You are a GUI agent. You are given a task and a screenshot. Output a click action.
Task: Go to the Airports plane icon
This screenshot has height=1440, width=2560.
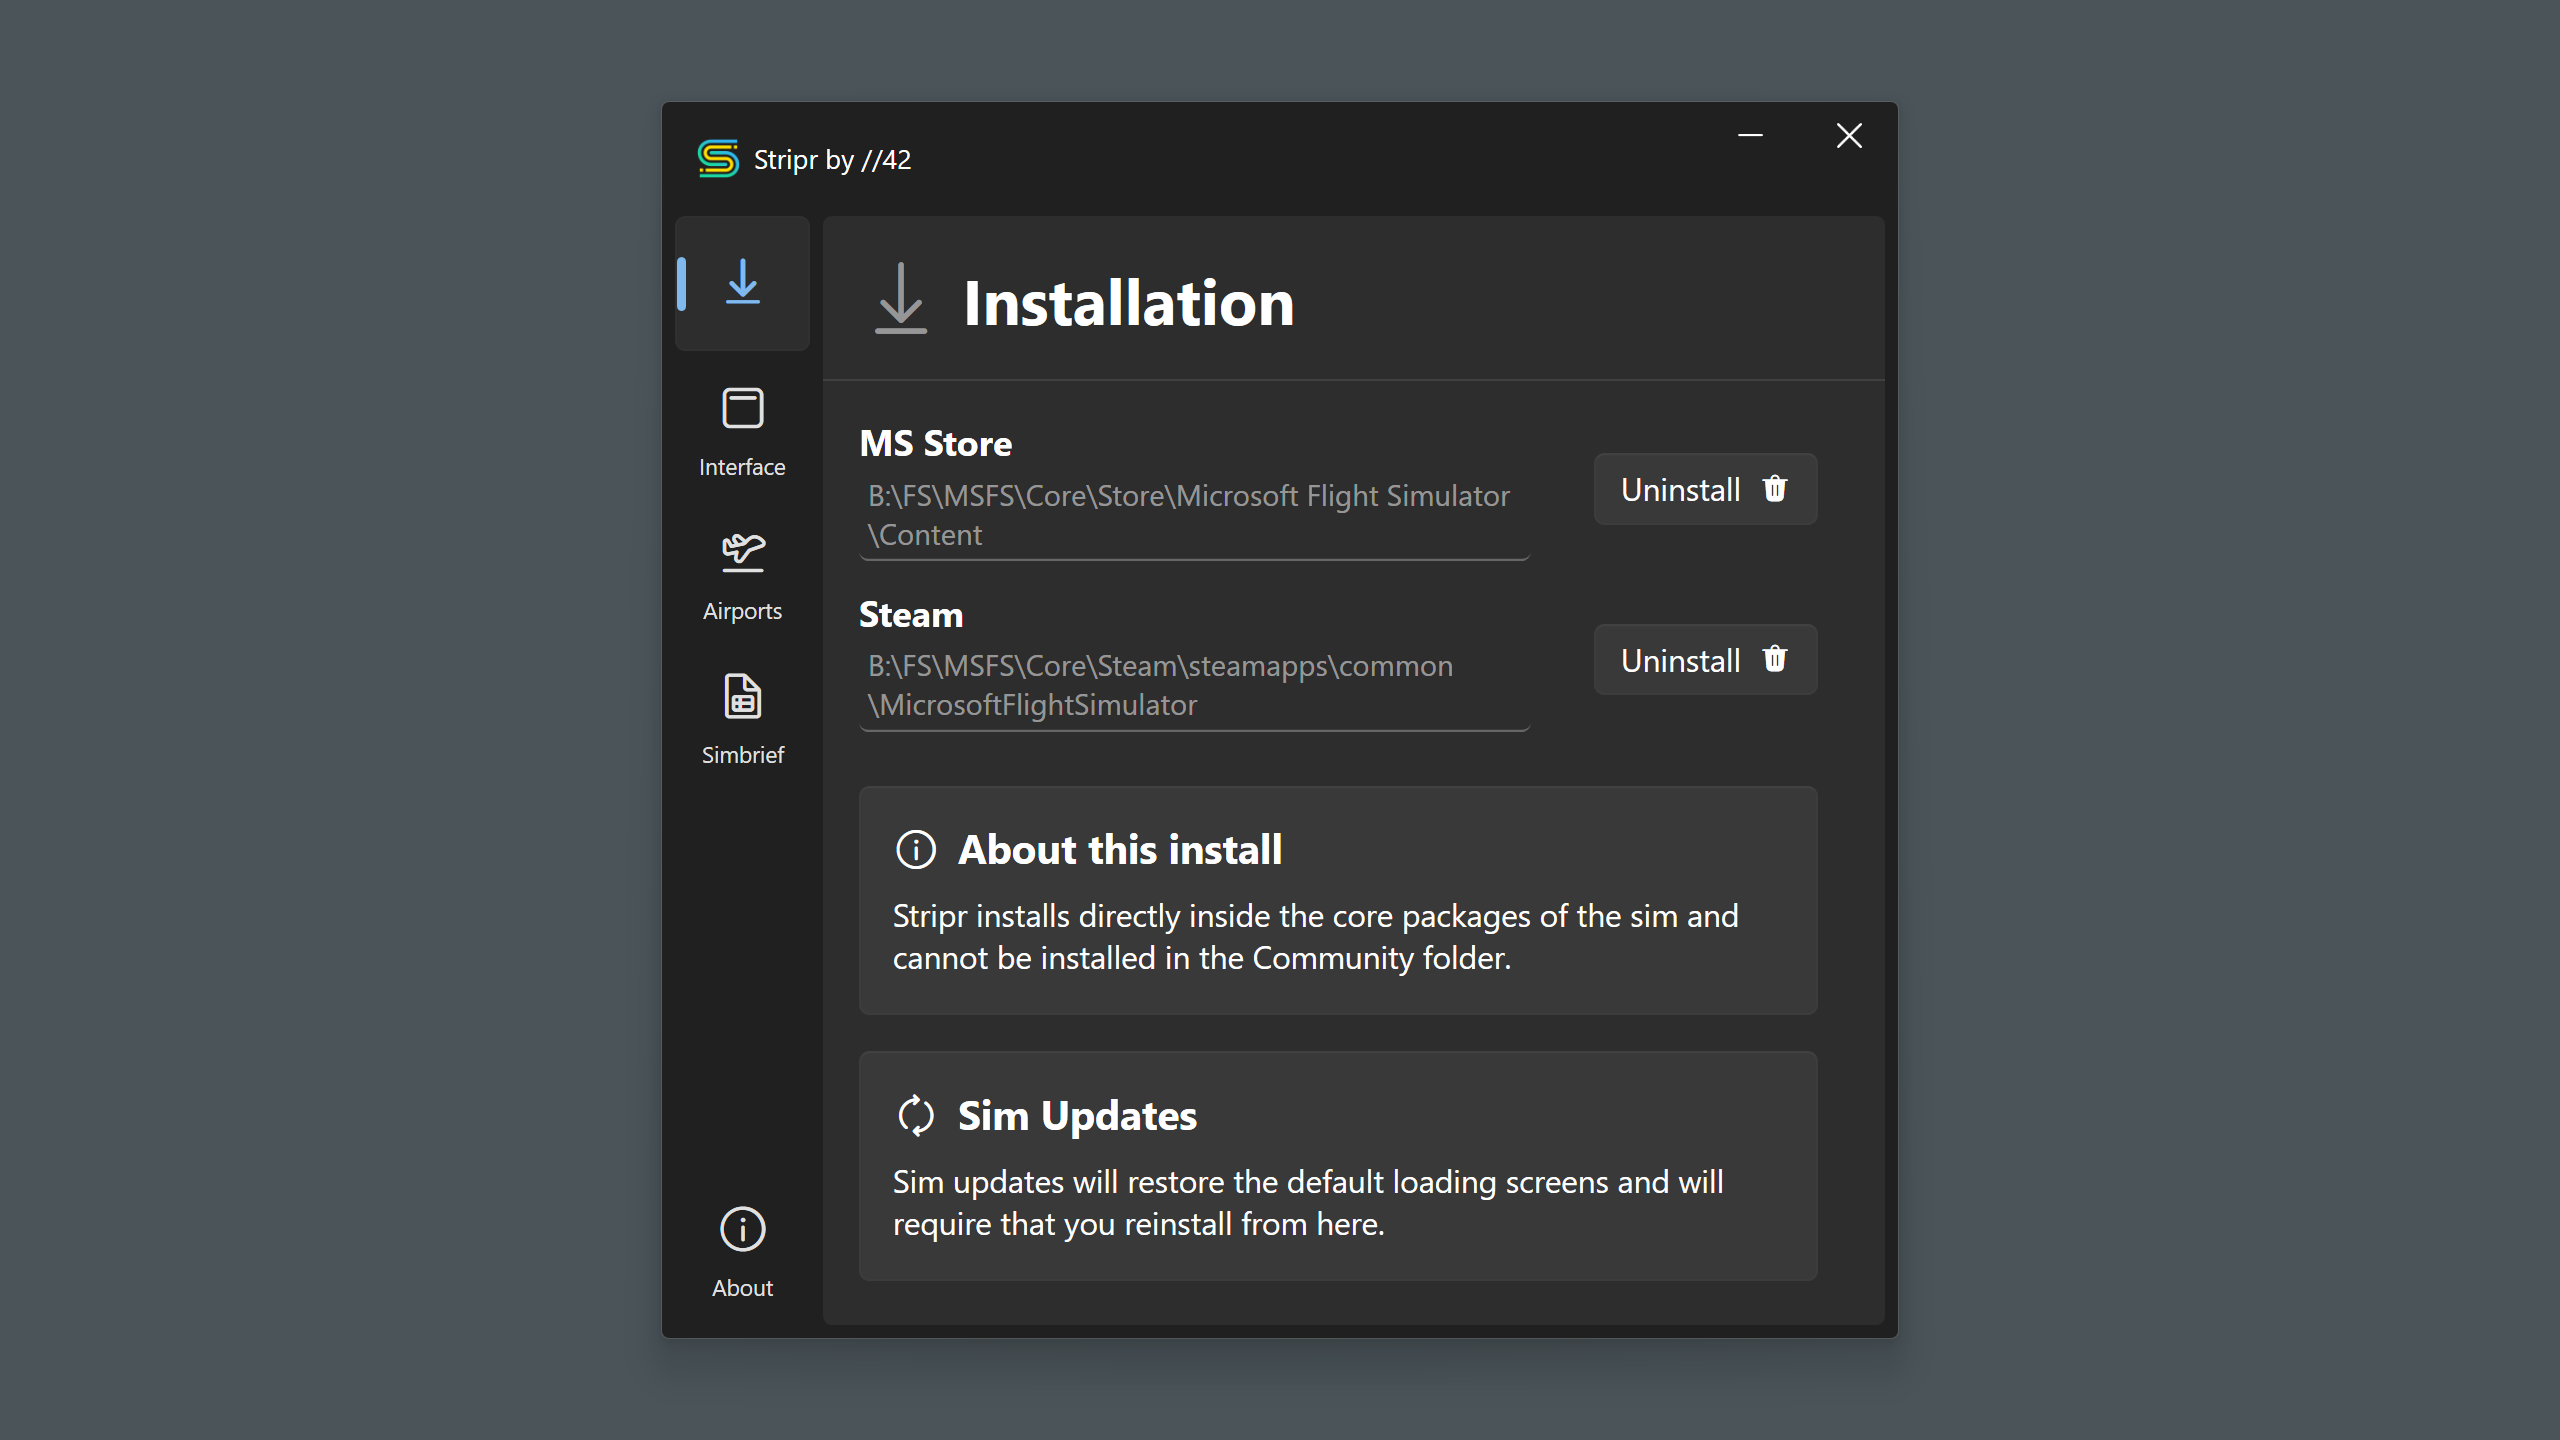(742, 551)
